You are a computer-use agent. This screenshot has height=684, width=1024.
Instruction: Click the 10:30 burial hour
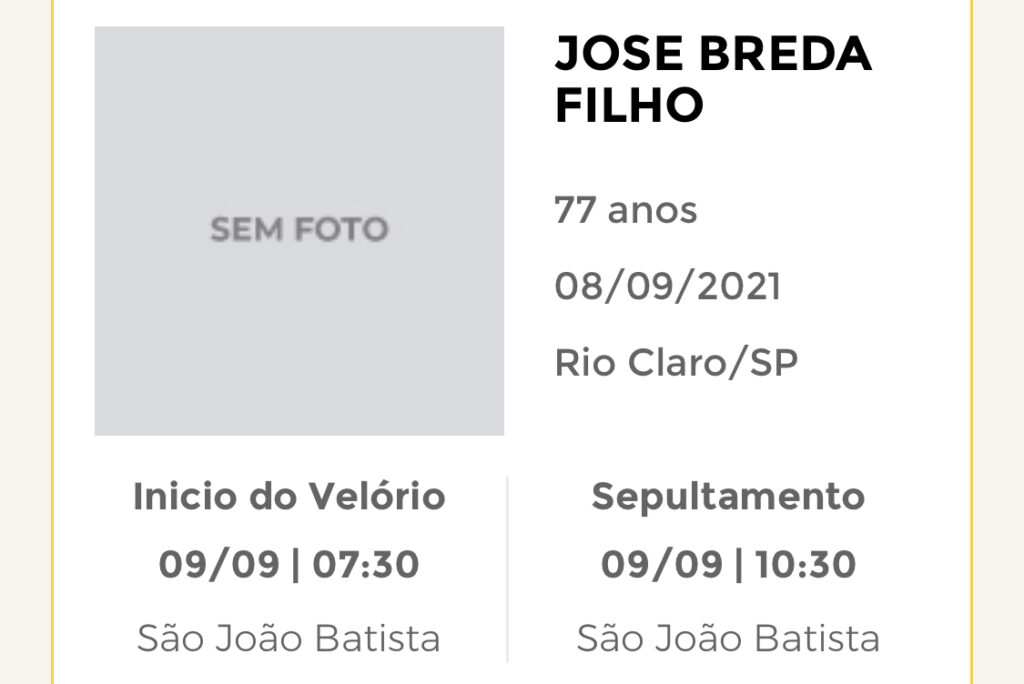805,564
